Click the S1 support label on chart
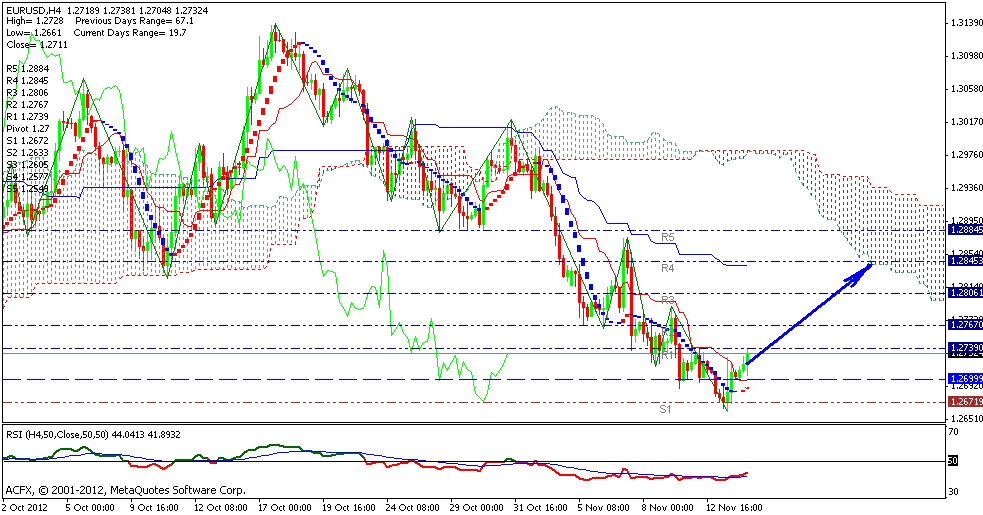983x515 pixels. tap(666, 409)
